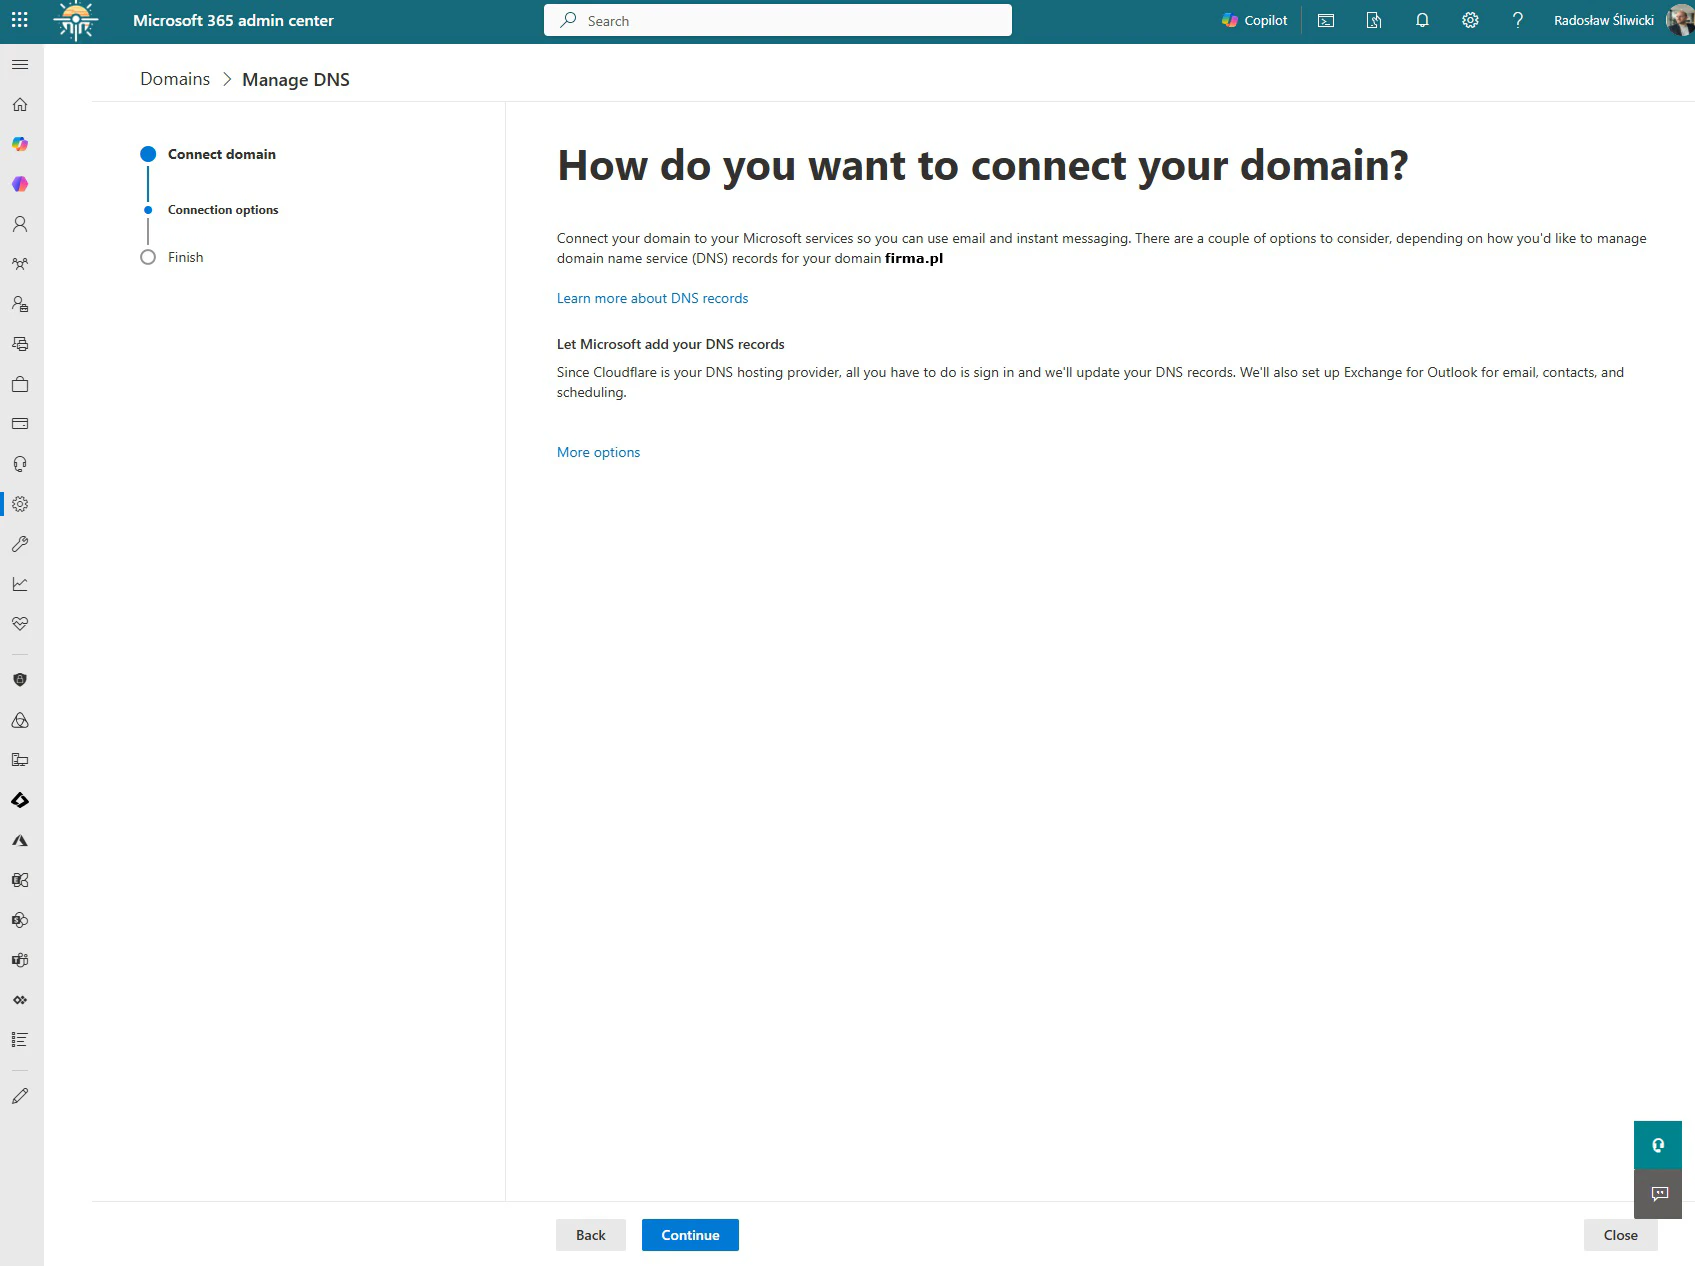This screenshot has width=1695, height=1266.
Task: Open the Health heart icon
Action: [20, 624]
